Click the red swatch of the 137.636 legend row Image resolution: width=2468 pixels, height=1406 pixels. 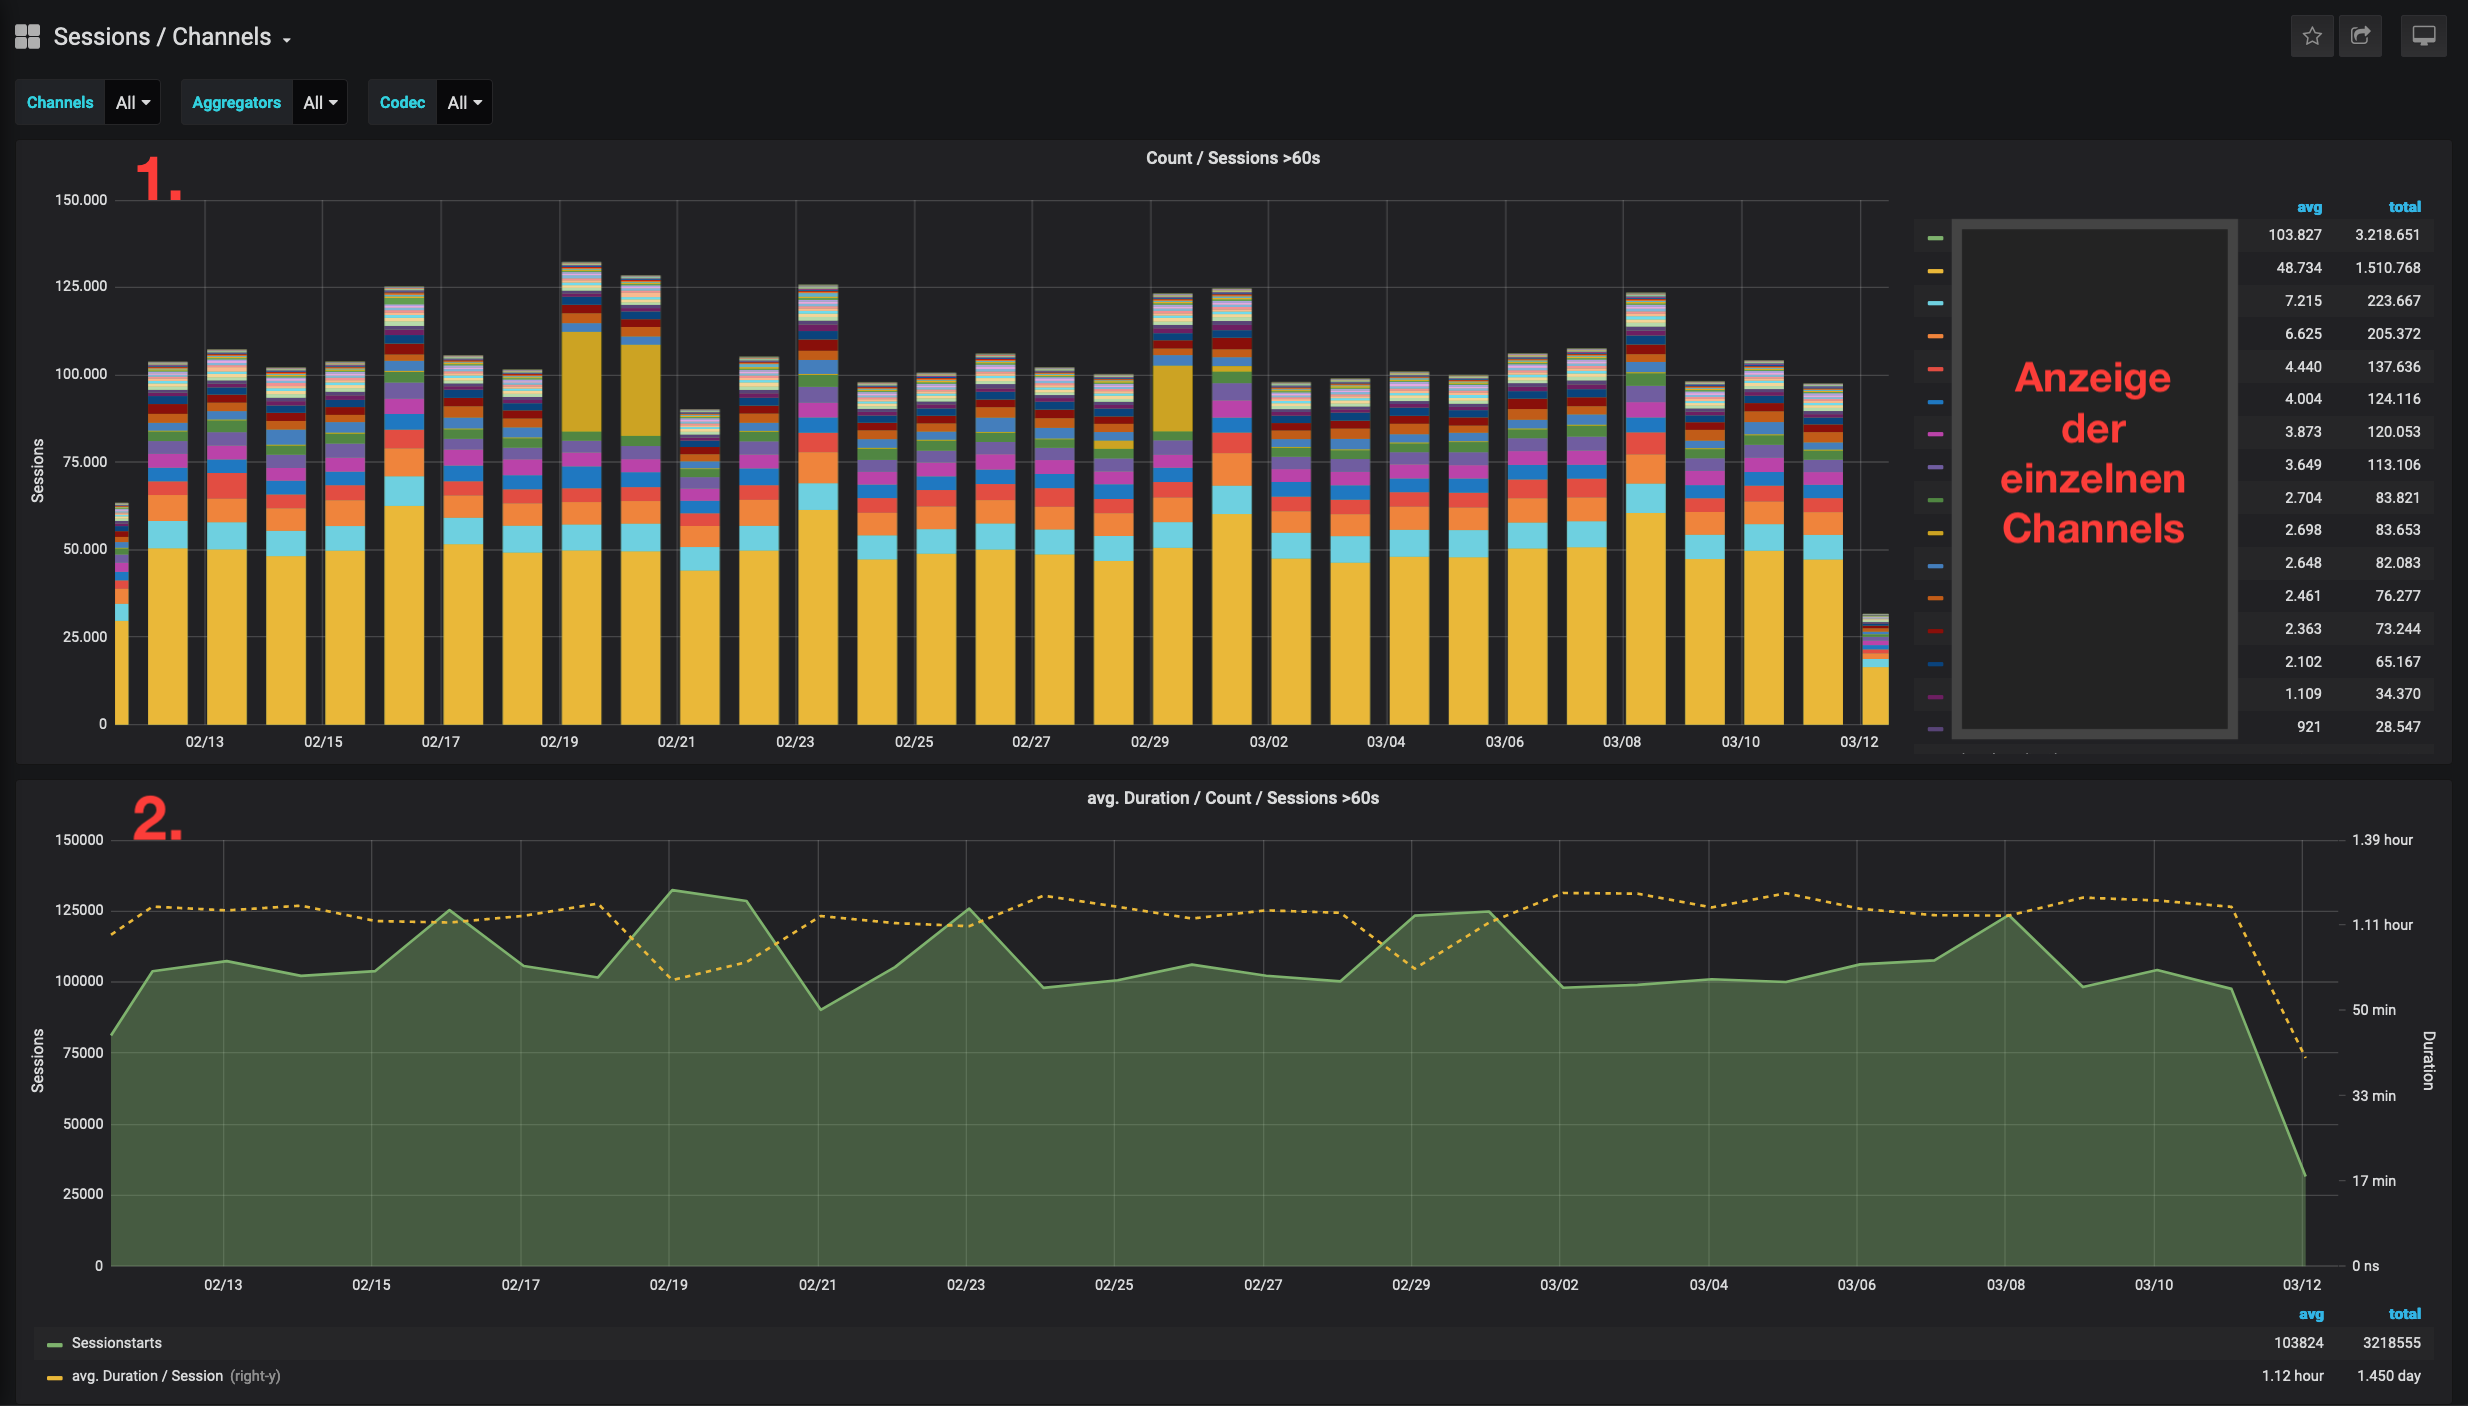tap(1935, 369)
